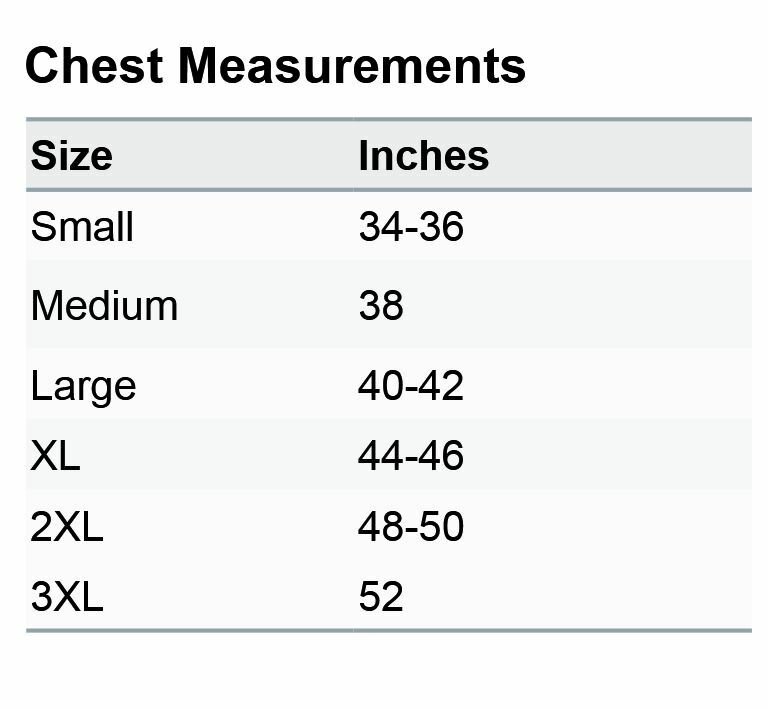Click the 48-50 inches cell

pyautogui.click(x=410, y=526)
